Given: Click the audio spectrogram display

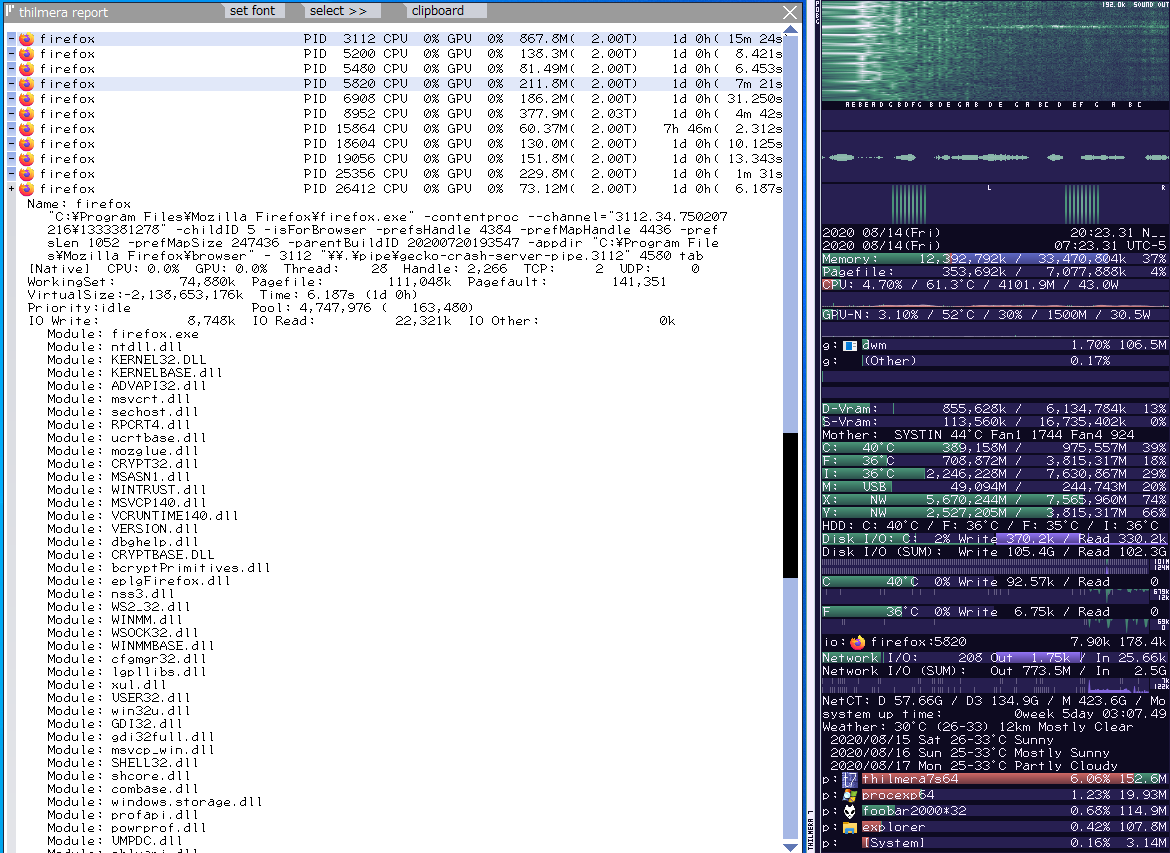Looking at the screenshot, I should 995,51.
